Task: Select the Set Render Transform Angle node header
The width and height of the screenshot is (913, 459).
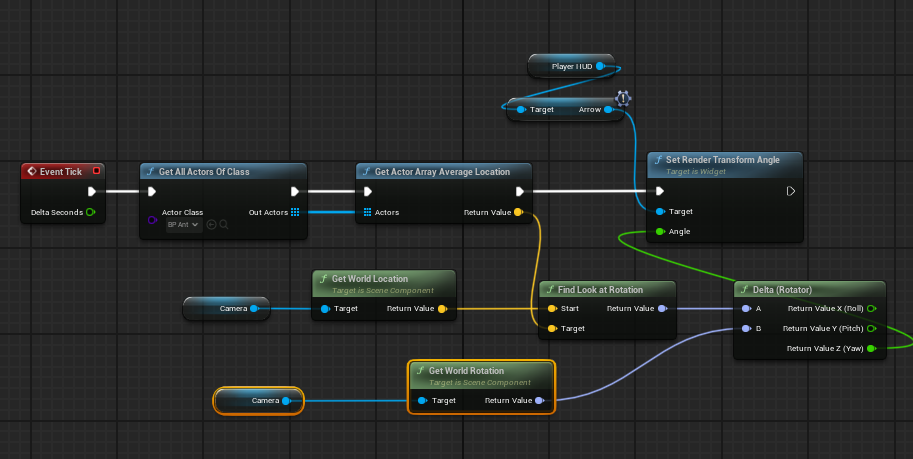Action: click(x=725, y=164)
